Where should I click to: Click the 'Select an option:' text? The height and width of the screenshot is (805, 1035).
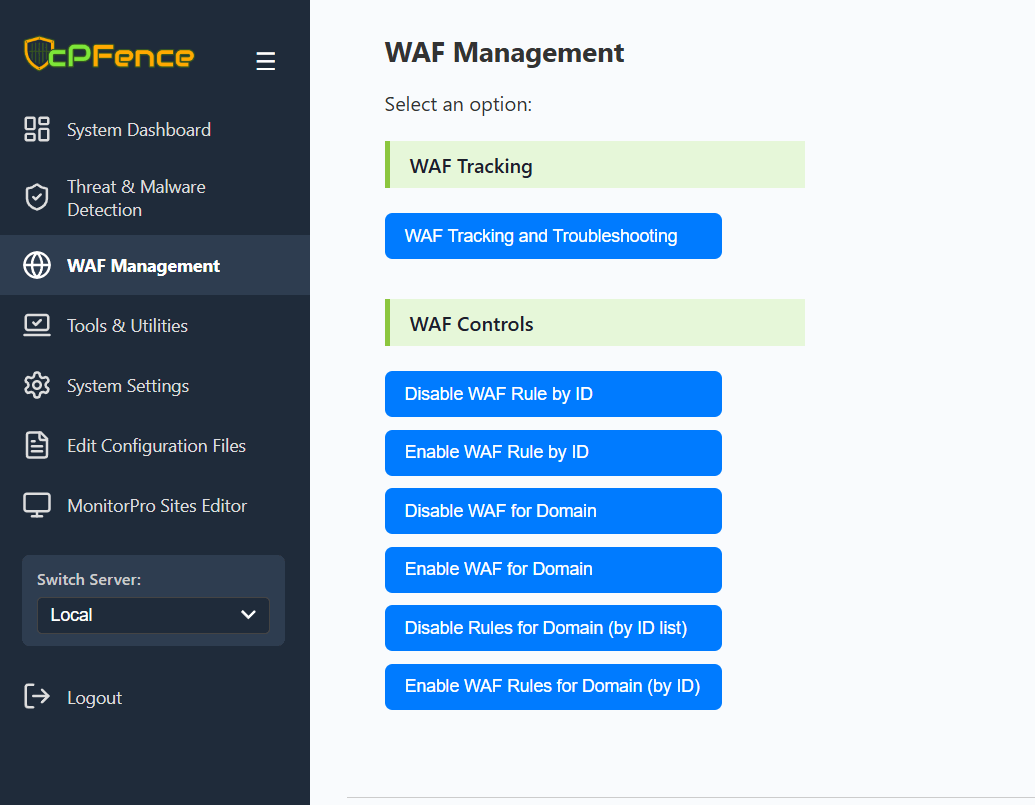click(458, 104)
